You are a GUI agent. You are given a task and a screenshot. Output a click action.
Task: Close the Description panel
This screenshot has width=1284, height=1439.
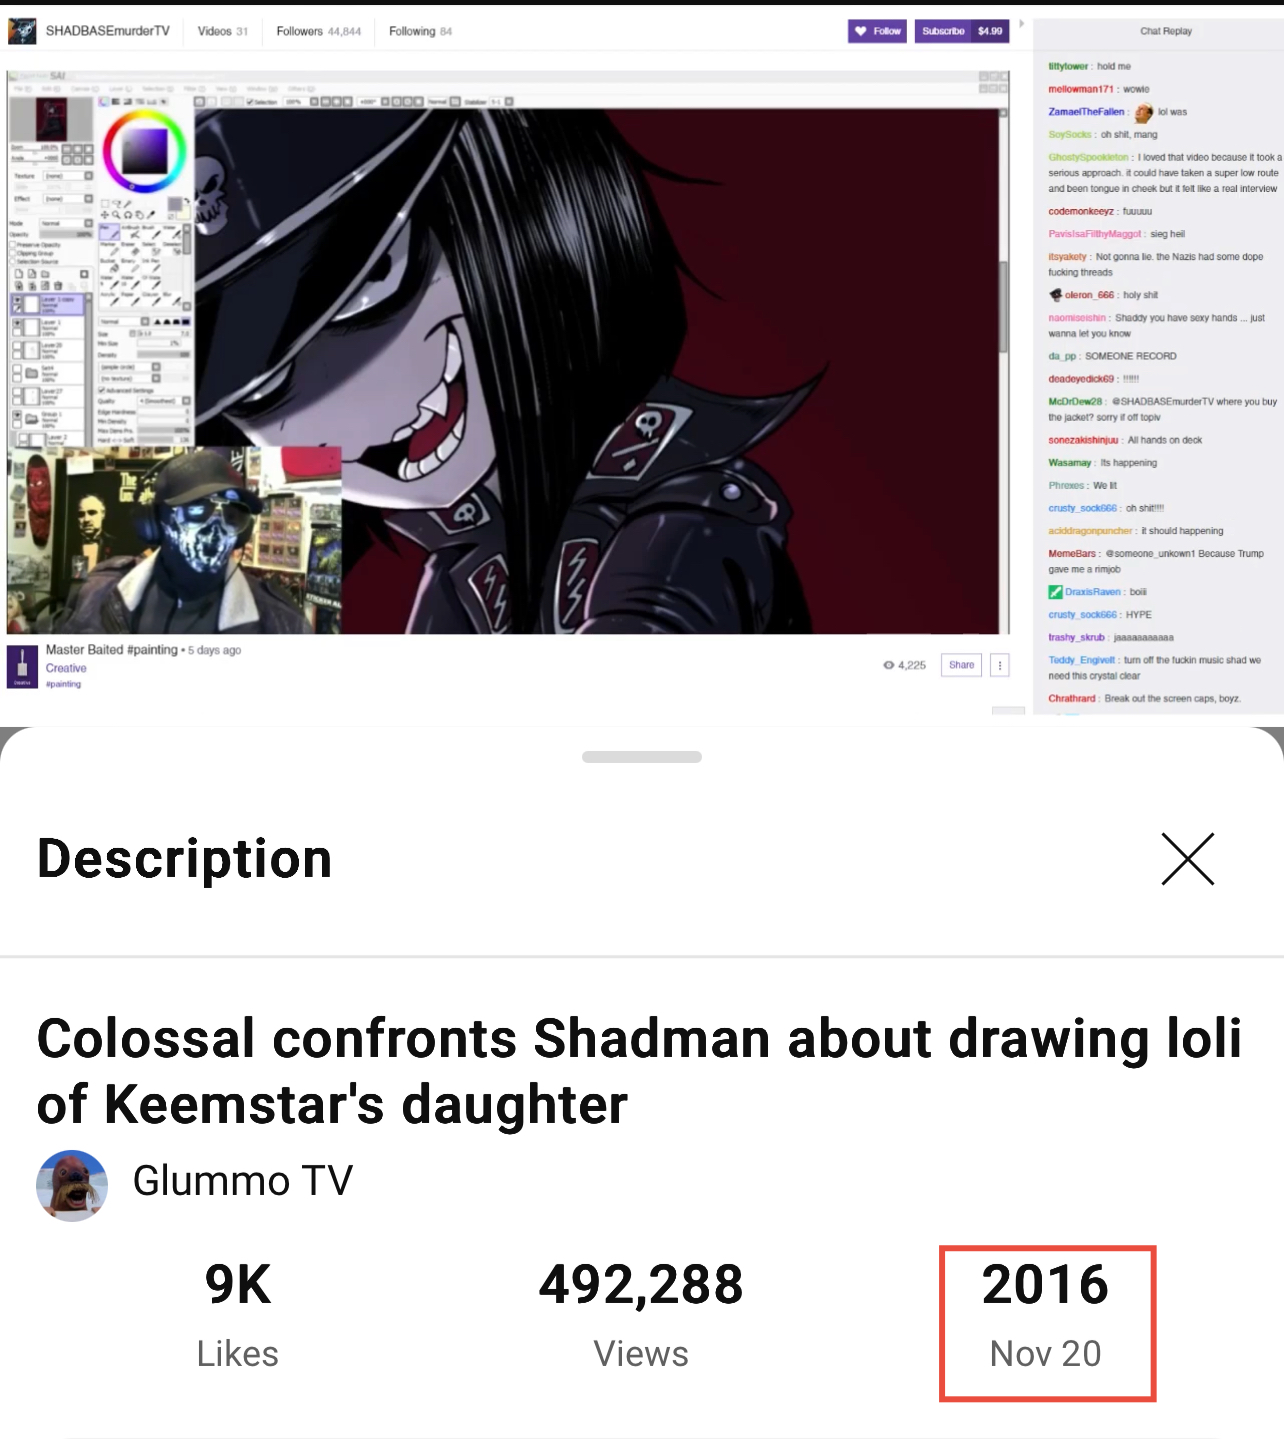click(x=1187, y=859)
